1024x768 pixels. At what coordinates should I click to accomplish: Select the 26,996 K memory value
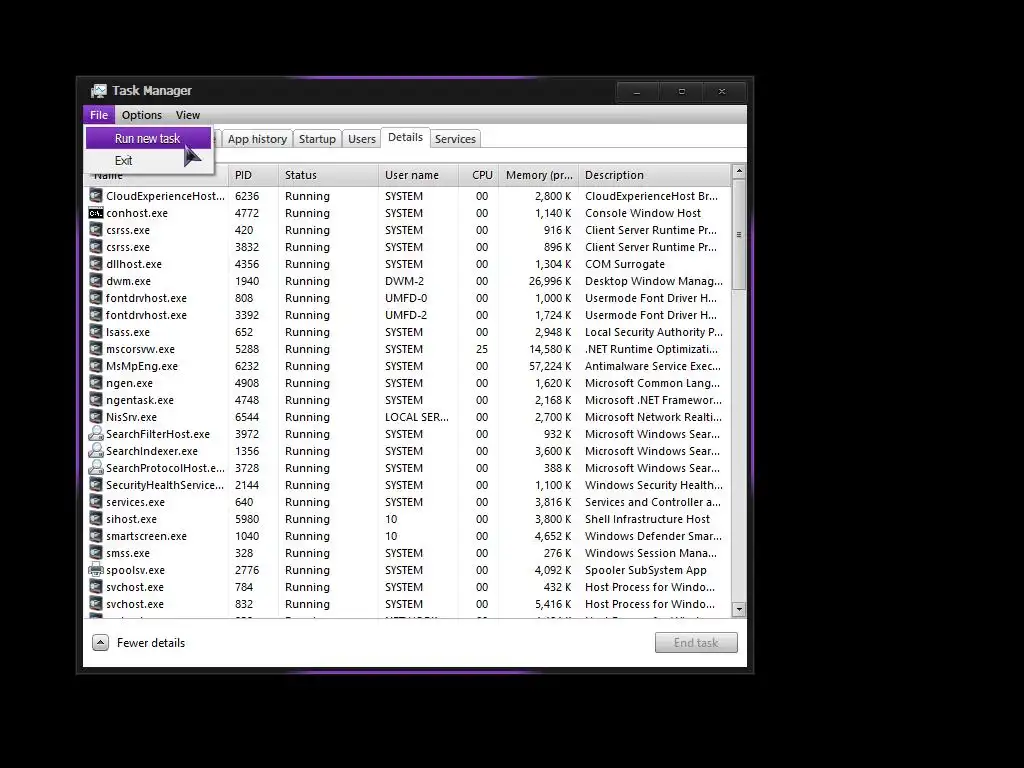click(x=550, y=281)
